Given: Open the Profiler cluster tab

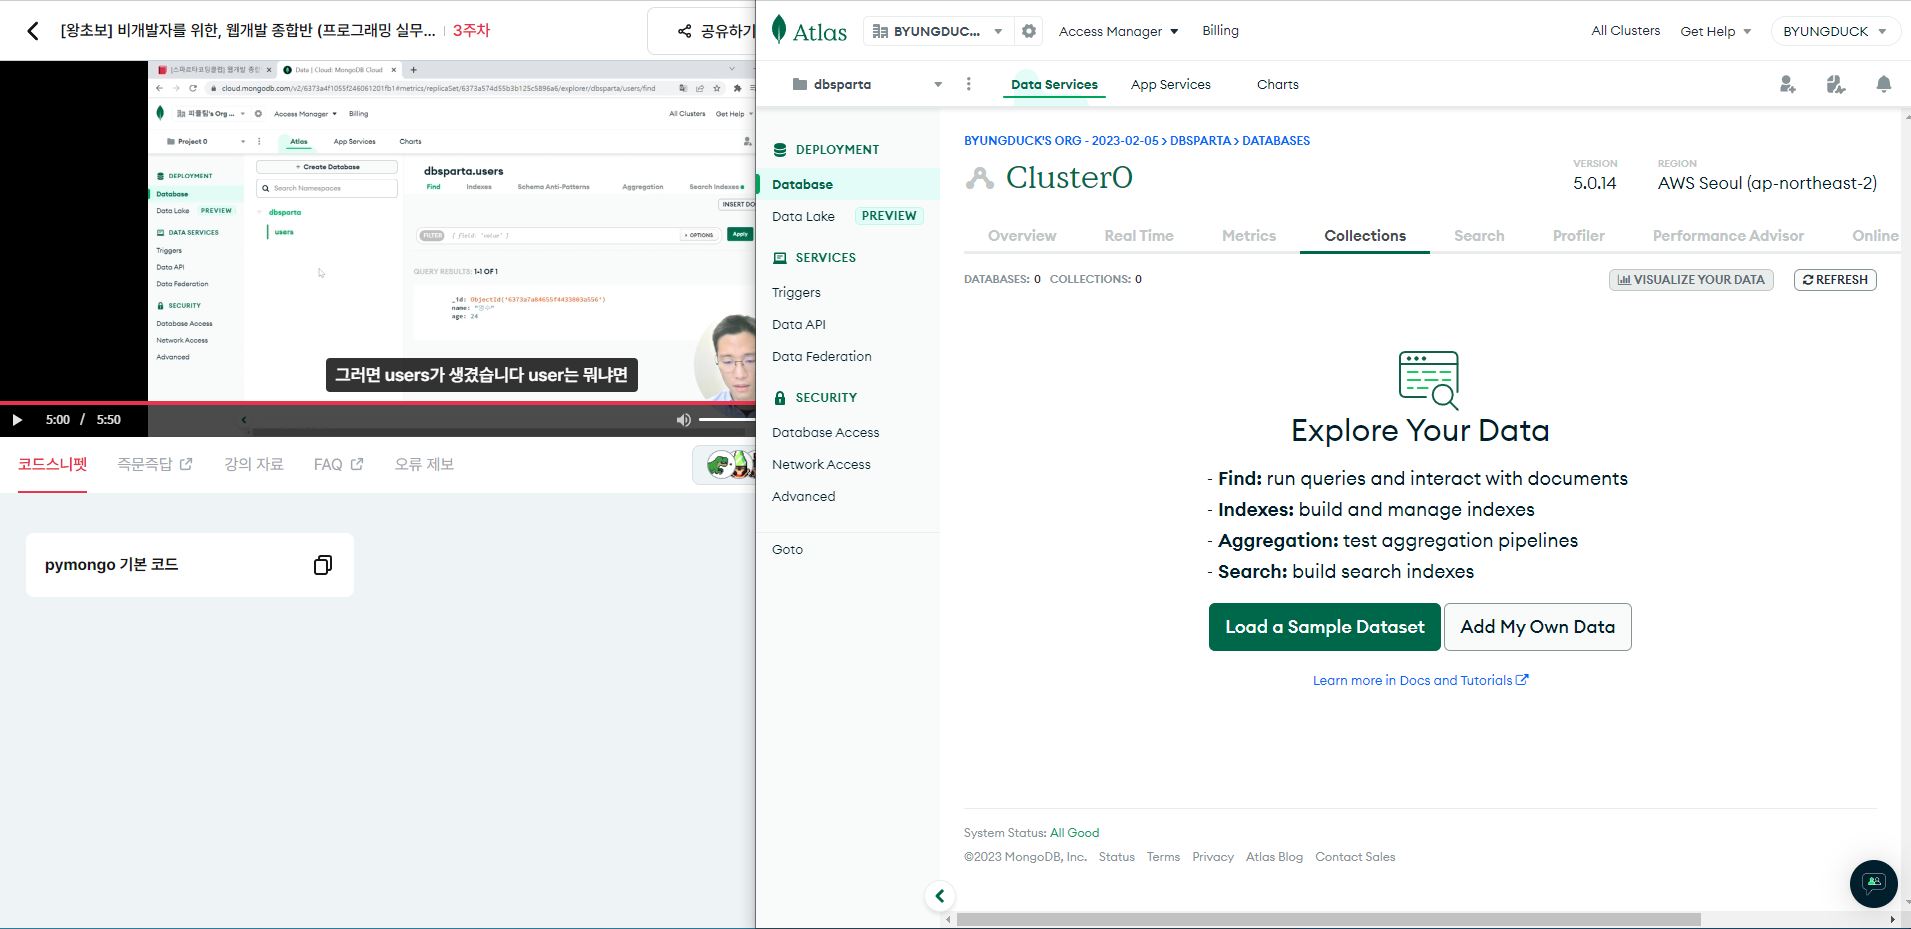Looking at the screenshot, I should coord(1578,236).
